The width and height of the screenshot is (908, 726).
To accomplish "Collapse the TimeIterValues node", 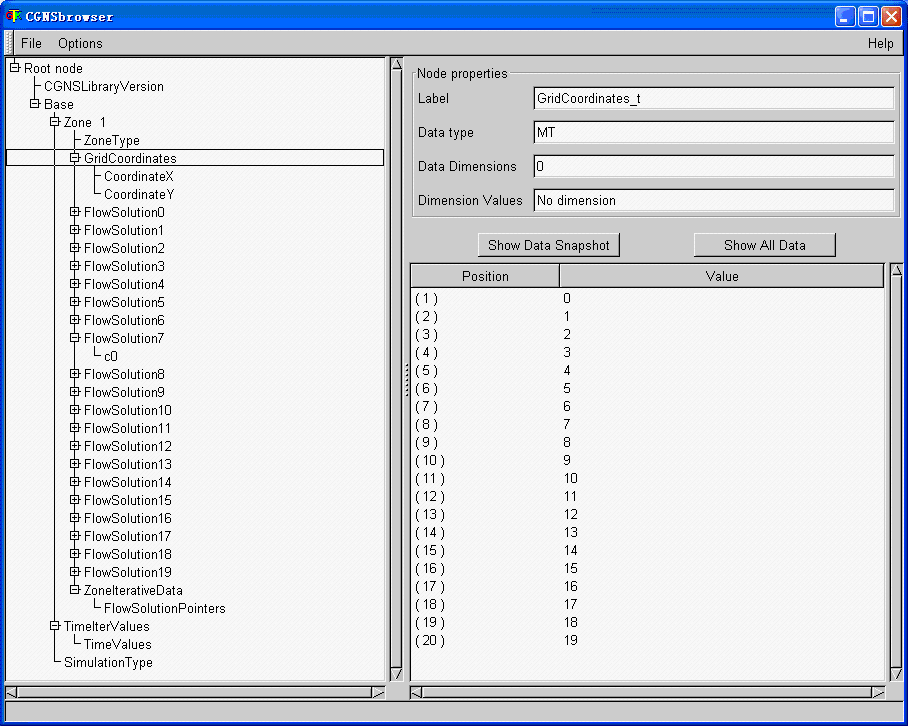I will (x=55, y=626).
